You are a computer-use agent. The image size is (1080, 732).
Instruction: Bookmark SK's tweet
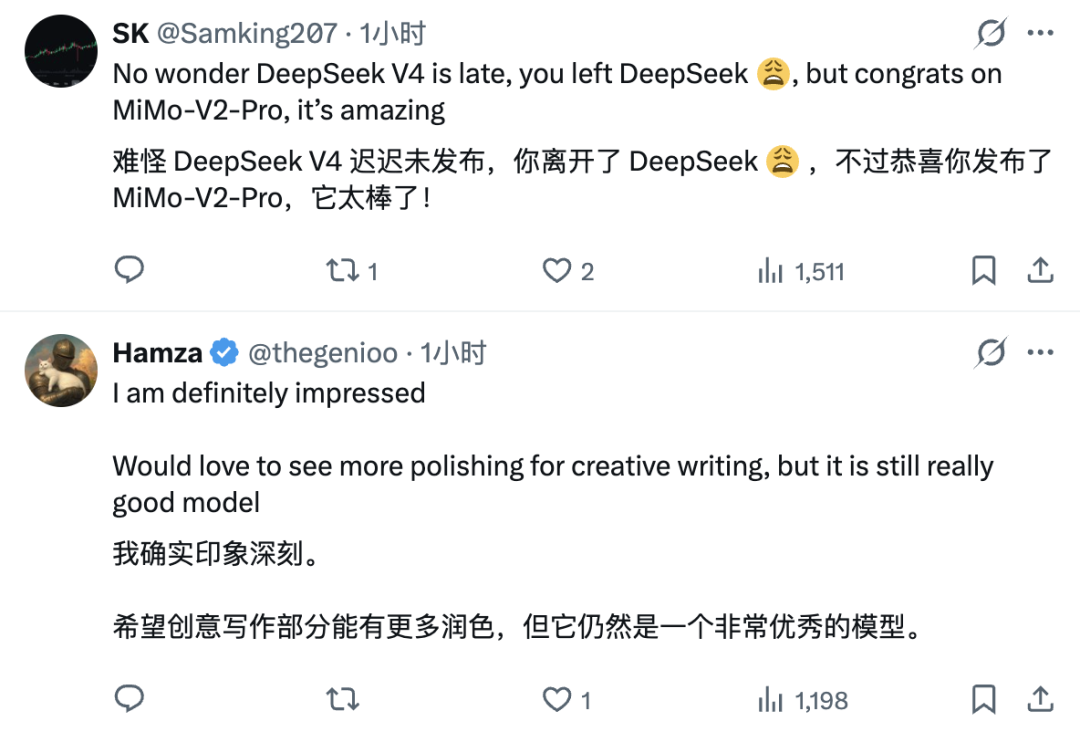click(x=984, y=270)
